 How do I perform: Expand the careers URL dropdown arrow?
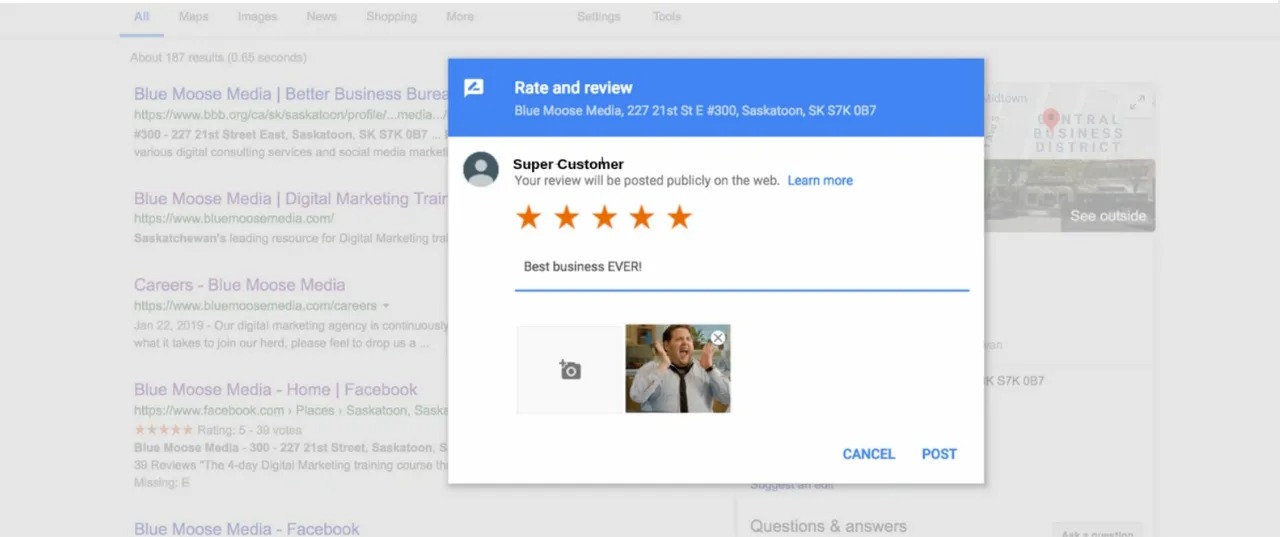tap(386, 305)
